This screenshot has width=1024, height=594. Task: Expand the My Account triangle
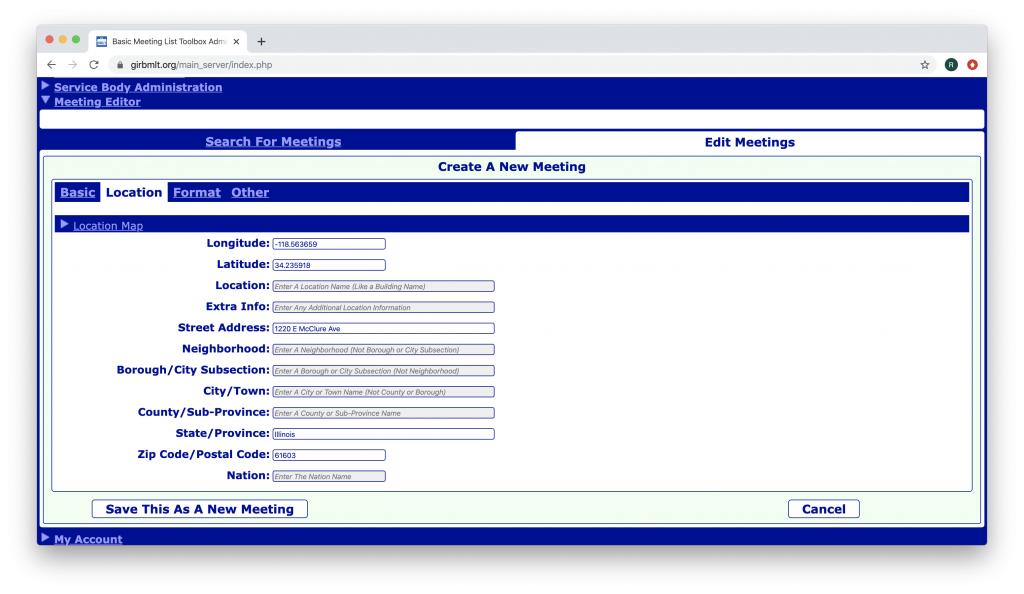45,537
